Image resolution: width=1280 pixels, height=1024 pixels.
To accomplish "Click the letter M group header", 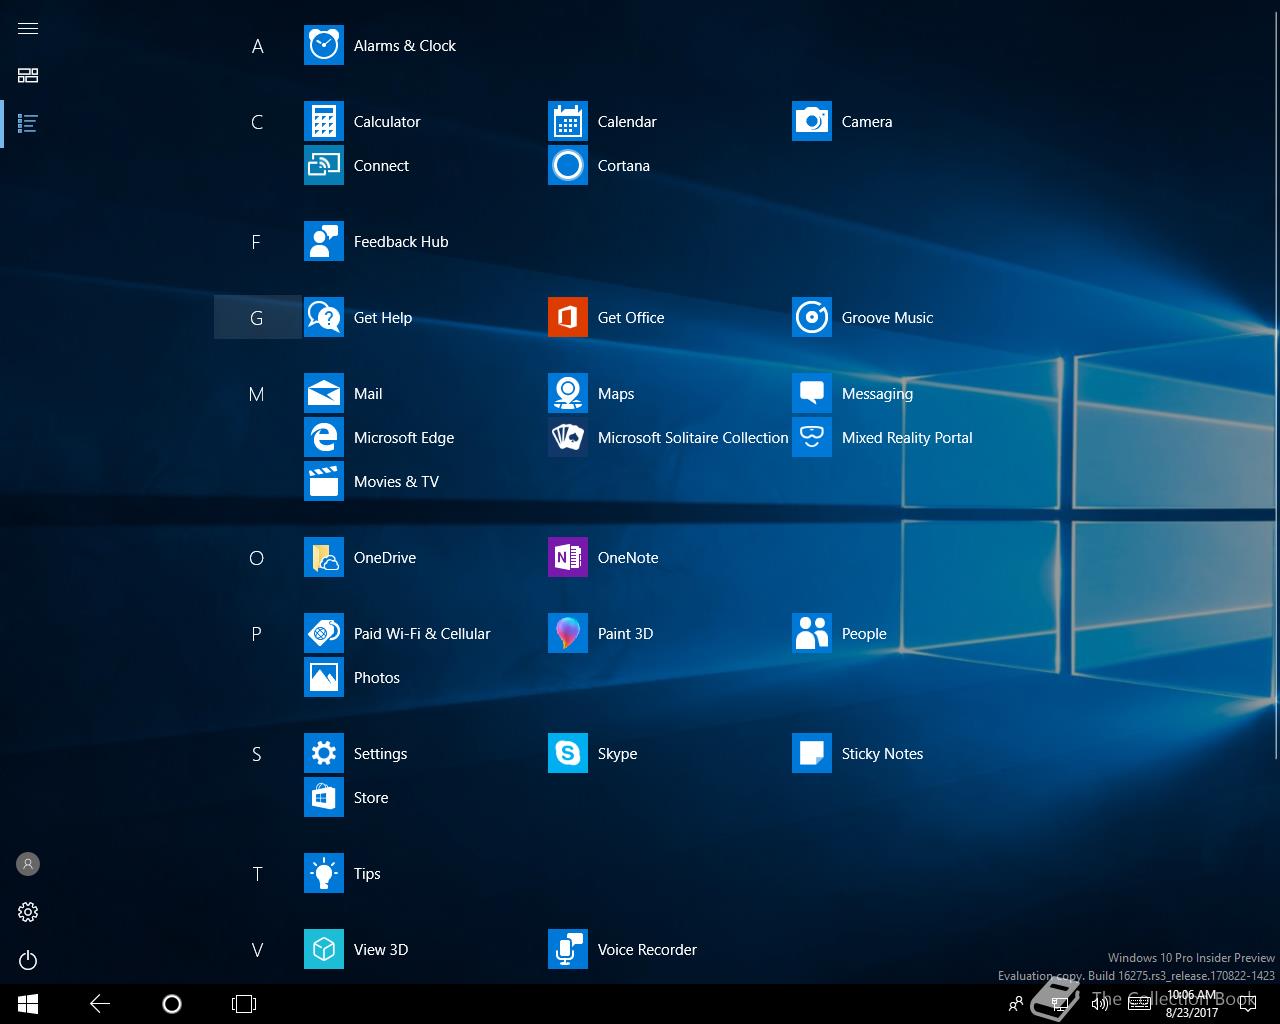I will point(257,394).
